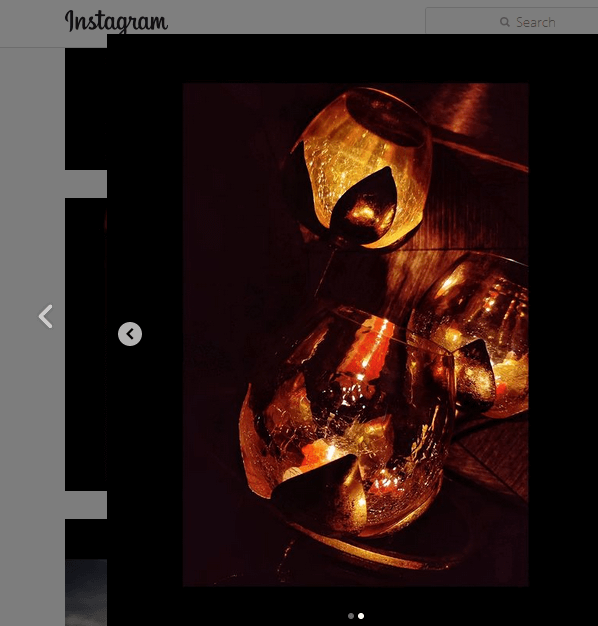Show the previous carousel photo via the circular arrow
This screenshot has width=598, height=626.
130,334
